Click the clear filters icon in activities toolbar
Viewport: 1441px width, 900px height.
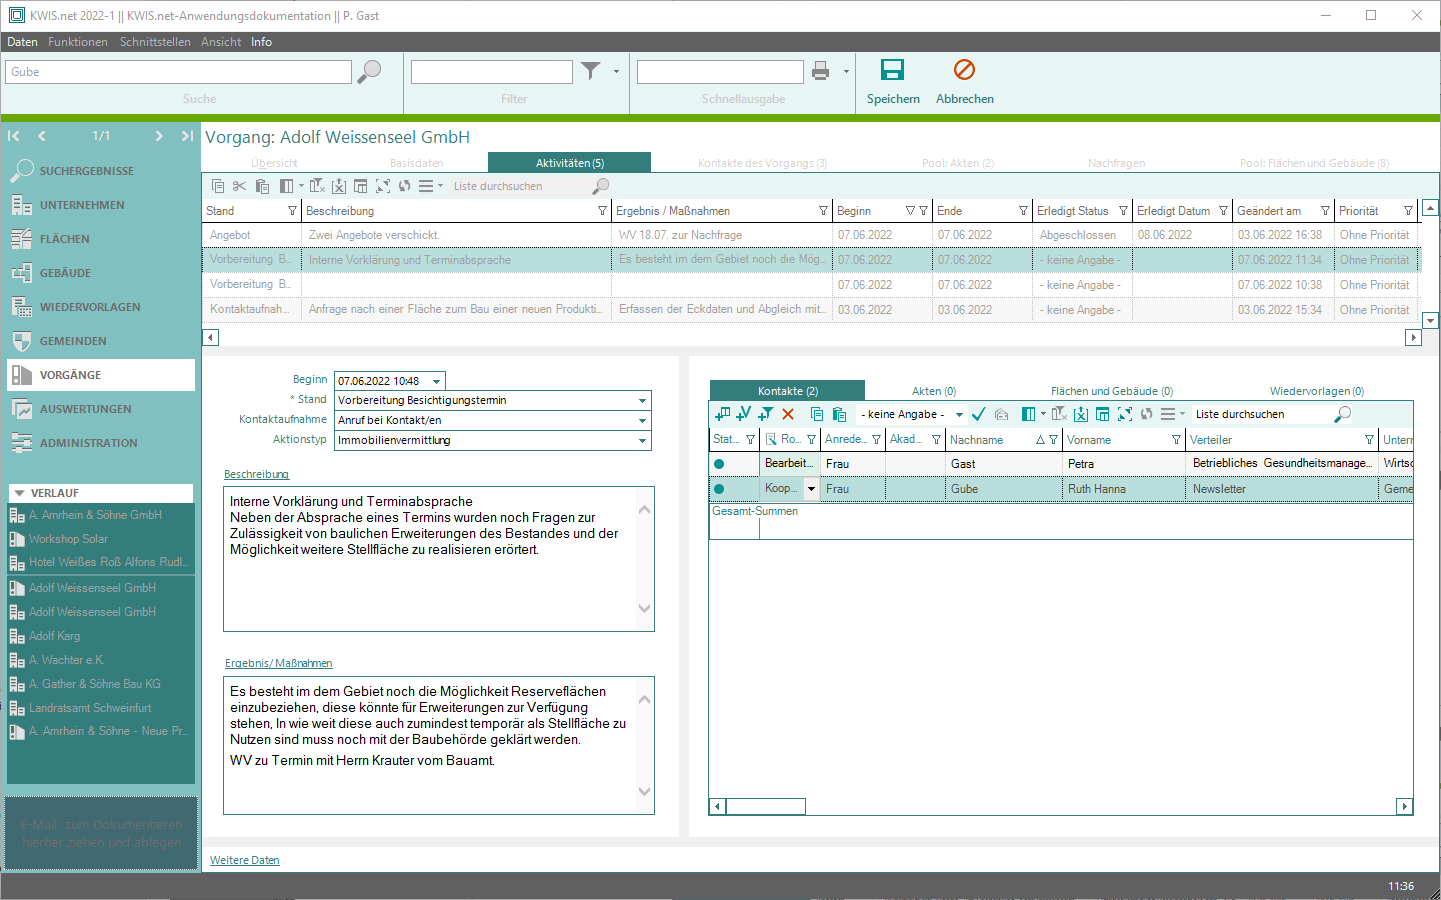(x=317, y=186)
